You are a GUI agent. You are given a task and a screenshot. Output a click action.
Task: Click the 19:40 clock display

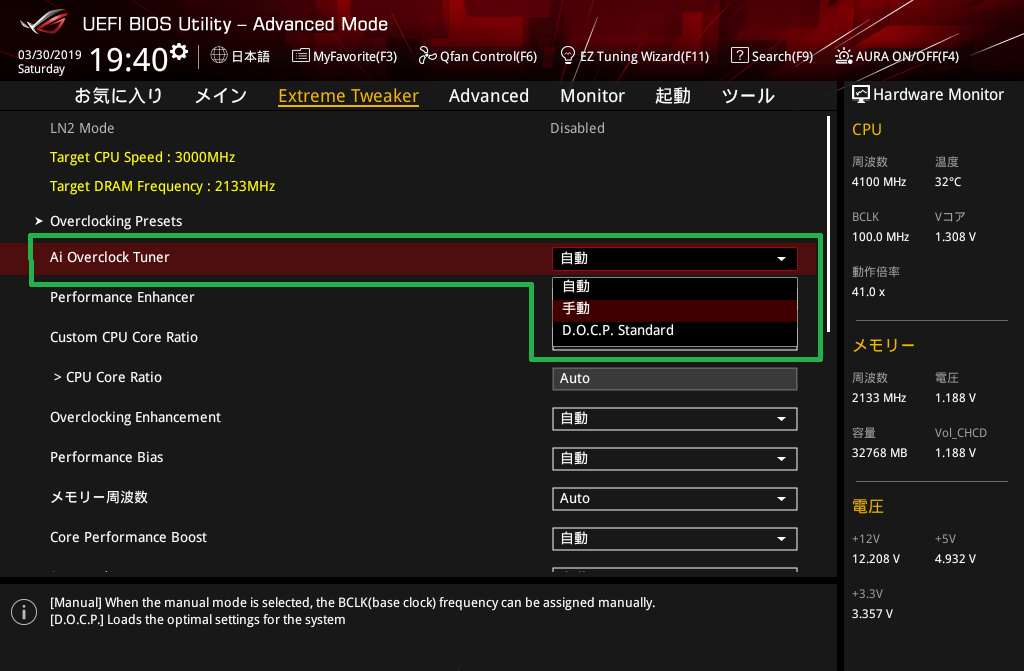coord(129,60)
